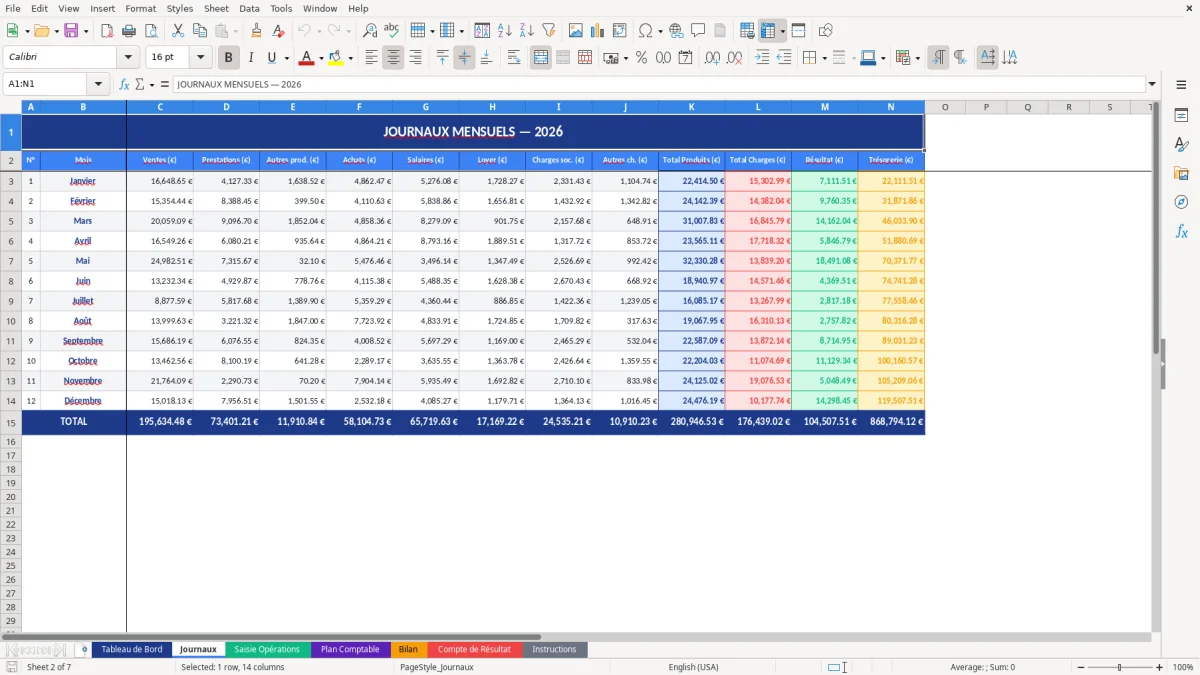Open the Sheet menu
Screen dimensions: 1200x675
tap(216, 8)
